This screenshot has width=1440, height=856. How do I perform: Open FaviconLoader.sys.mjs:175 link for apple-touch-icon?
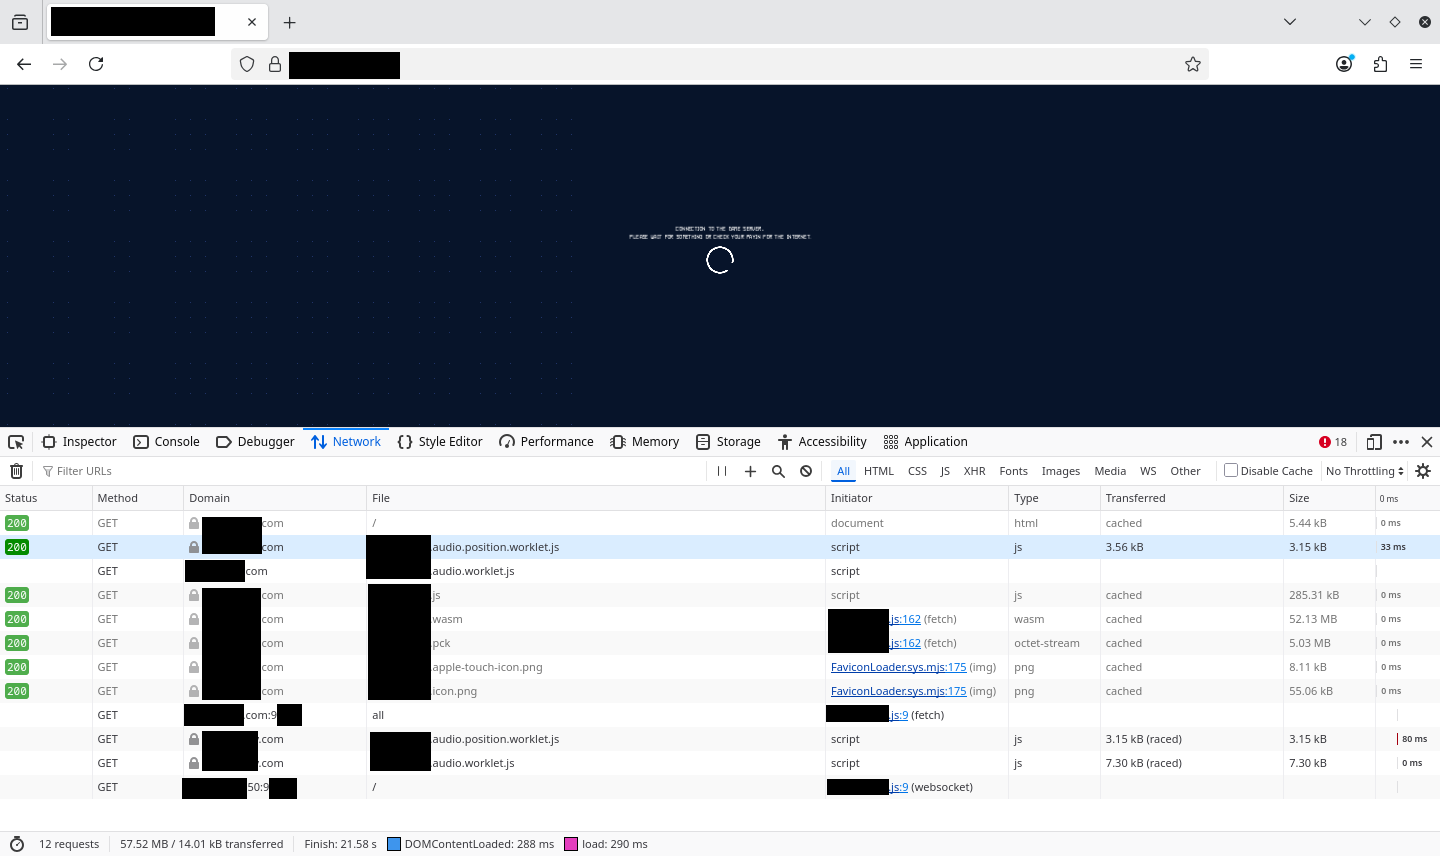[898, 667]
